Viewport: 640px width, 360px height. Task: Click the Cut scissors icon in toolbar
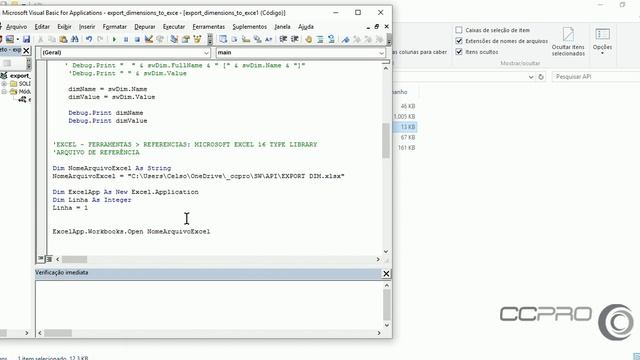click(x=40, y=39)
